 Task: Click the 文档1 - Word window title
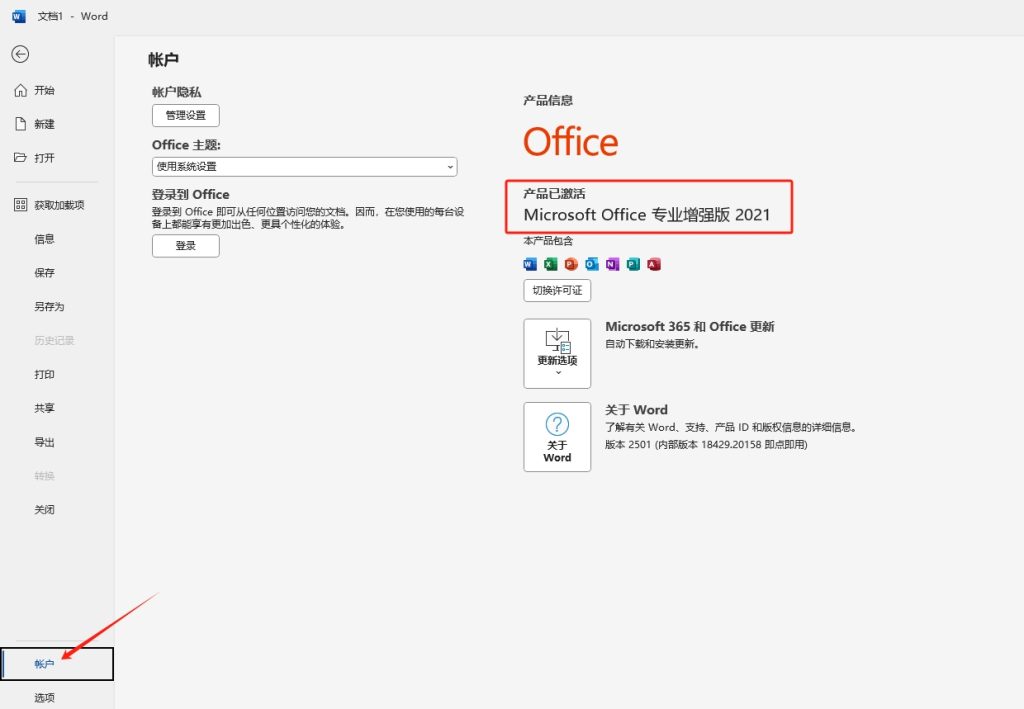[x=72, y=16]
